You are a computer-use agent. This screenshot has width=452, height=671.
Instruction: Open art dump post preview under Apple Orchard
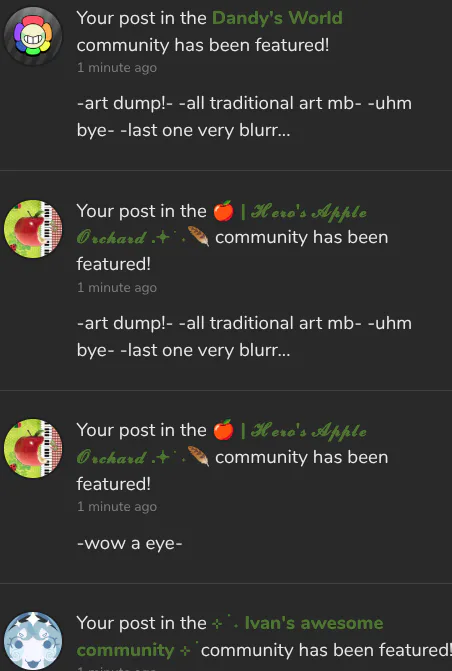pos(244,336)
